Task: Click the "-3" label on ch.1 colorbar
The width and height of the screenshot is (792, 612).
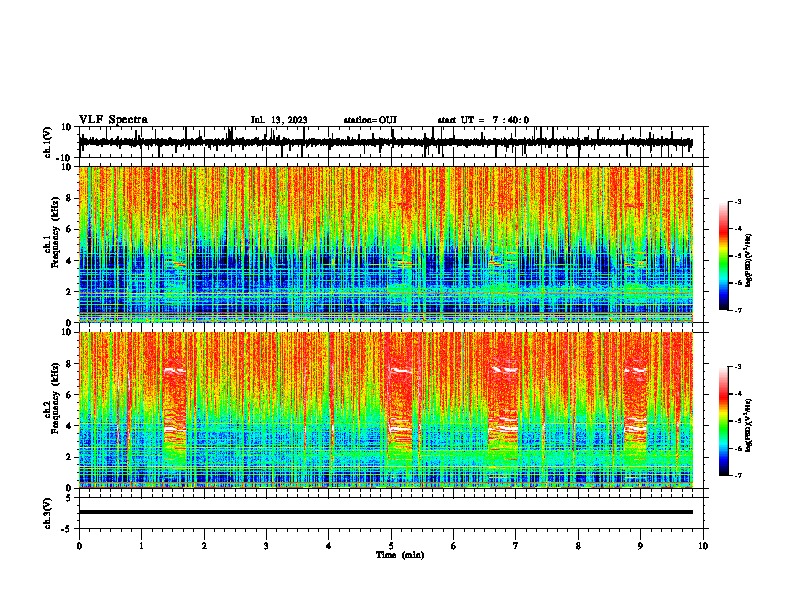Action: click(x=738, y=201)
